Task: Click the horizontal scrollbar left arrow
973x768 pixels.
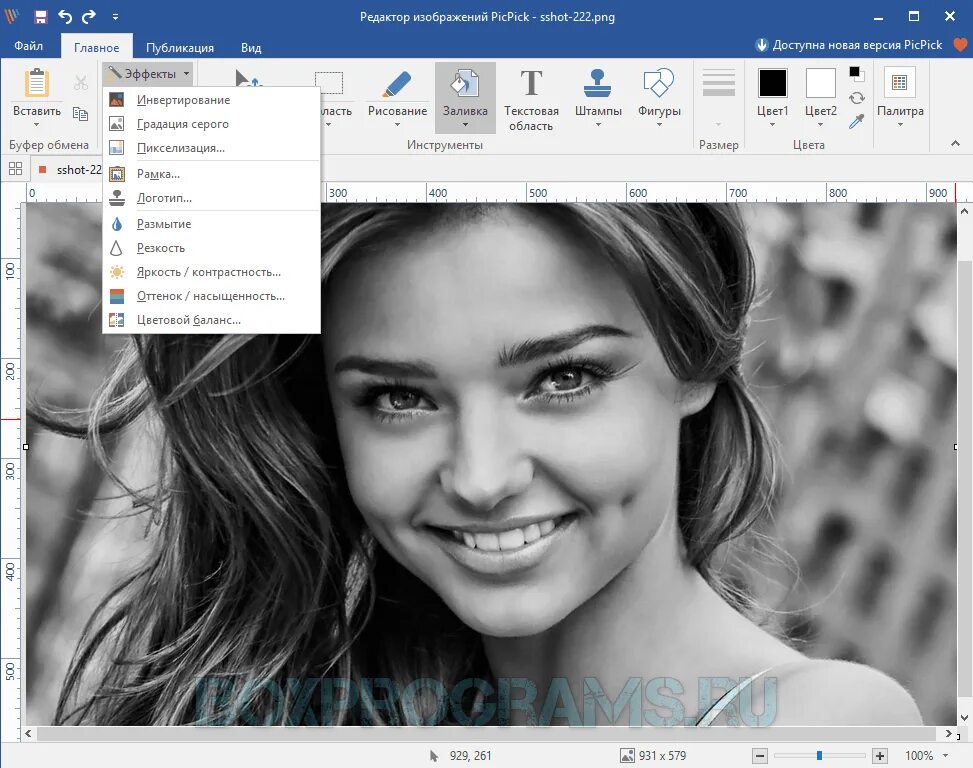Action: coord(29,734)
